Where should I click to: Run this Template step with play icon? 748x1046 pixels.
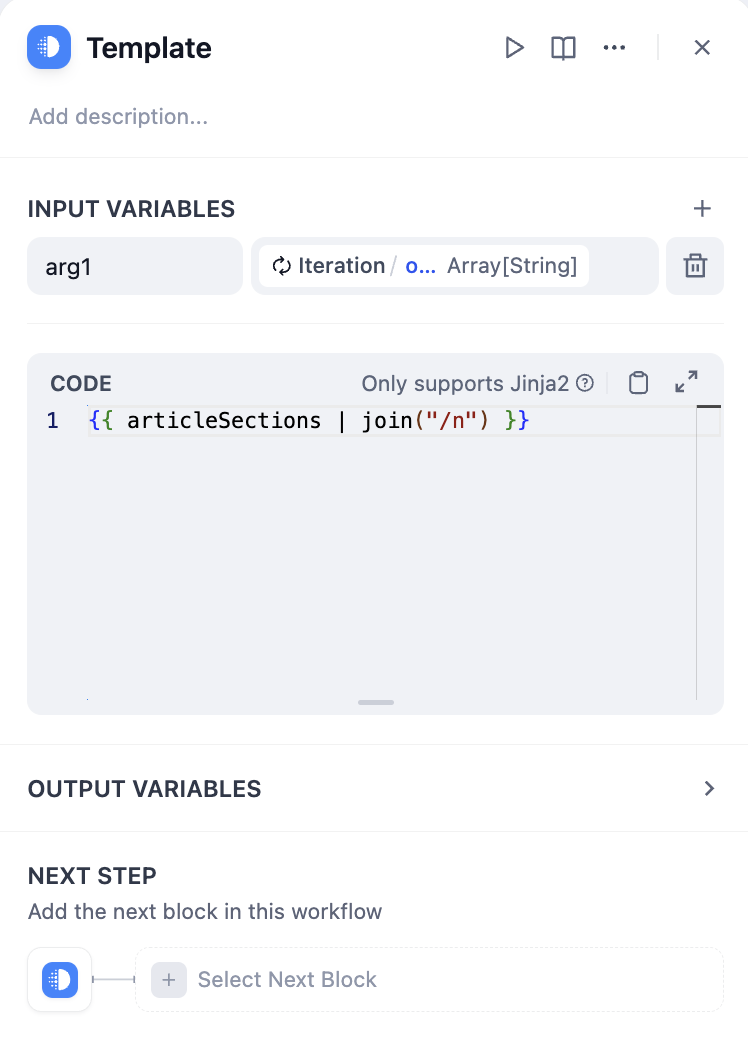coord(514,48)
